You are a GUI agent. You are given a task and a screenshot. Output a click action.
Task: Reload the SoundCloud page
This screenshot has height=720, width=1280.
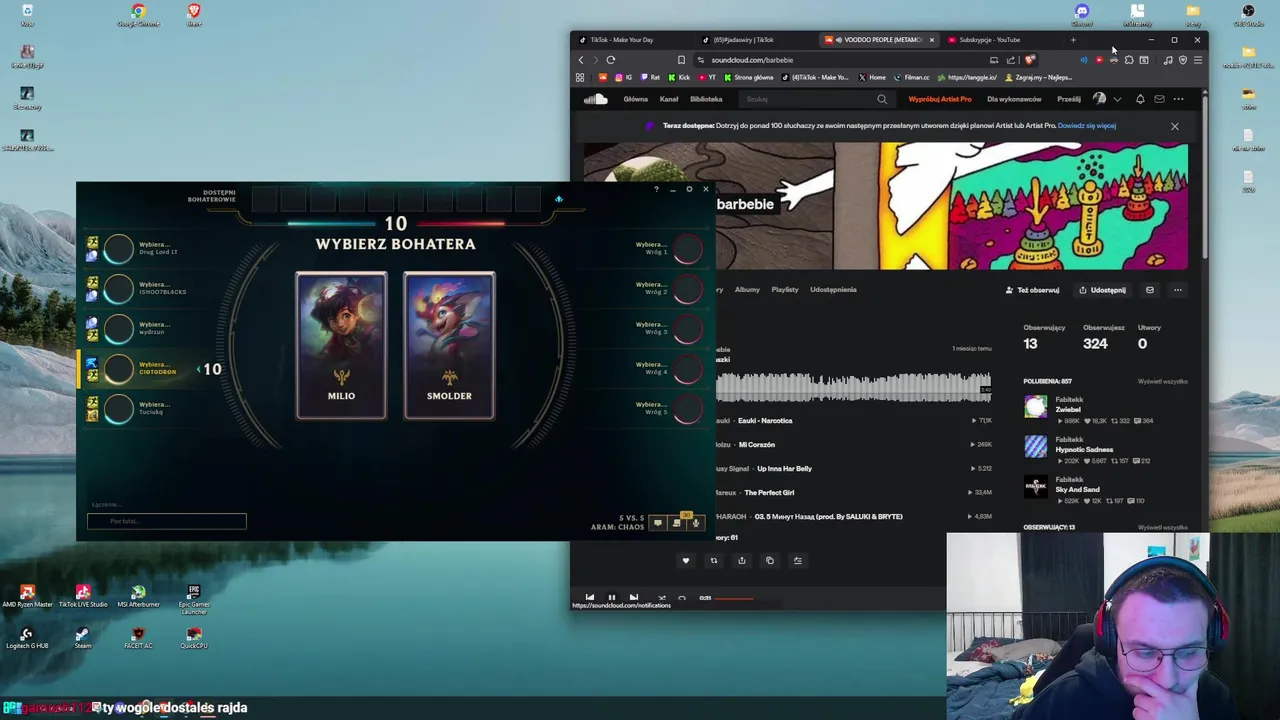click(611, 60)
